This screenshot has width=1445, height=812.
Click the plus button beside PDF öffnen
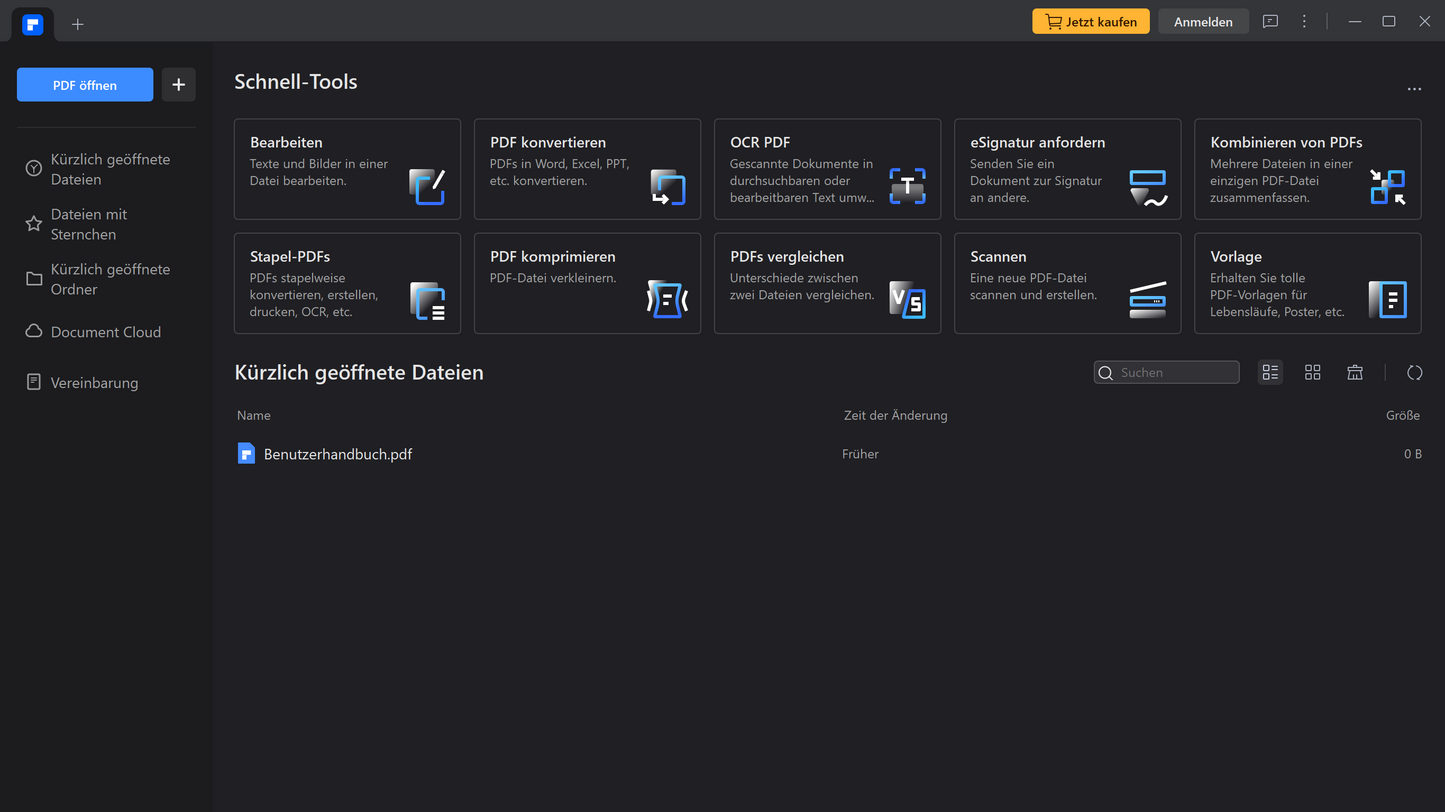pos(179,85)
